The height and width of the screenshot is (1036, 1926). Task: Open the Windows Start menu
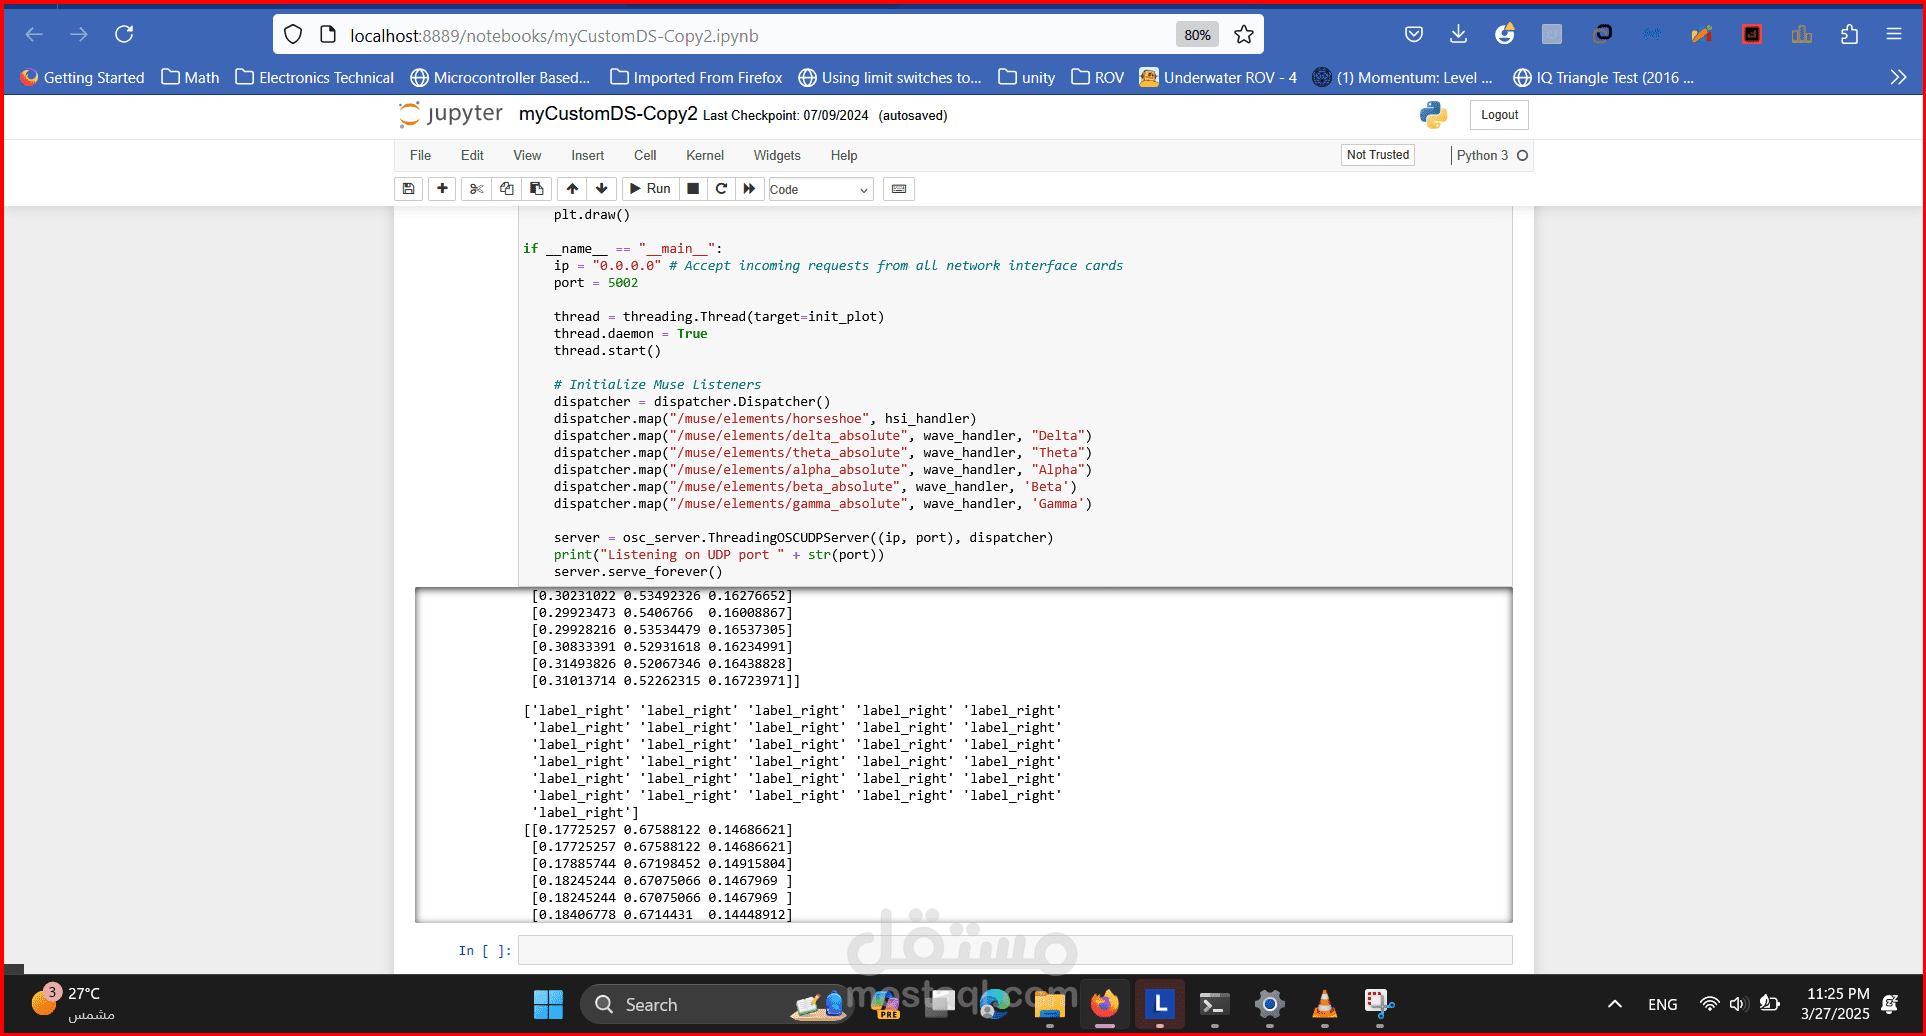(x=548, y=1005)
